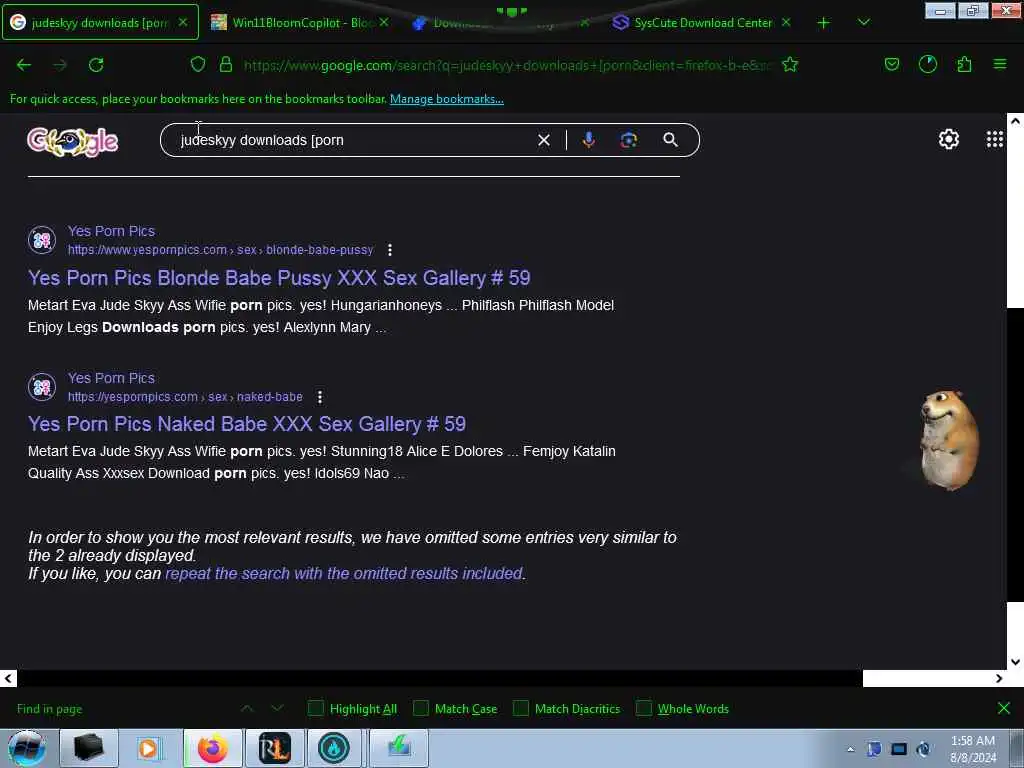Open the Blonde Babe gallery result title
The width and height of the screenshot is (1024, 768).
(x=279, y=278)
